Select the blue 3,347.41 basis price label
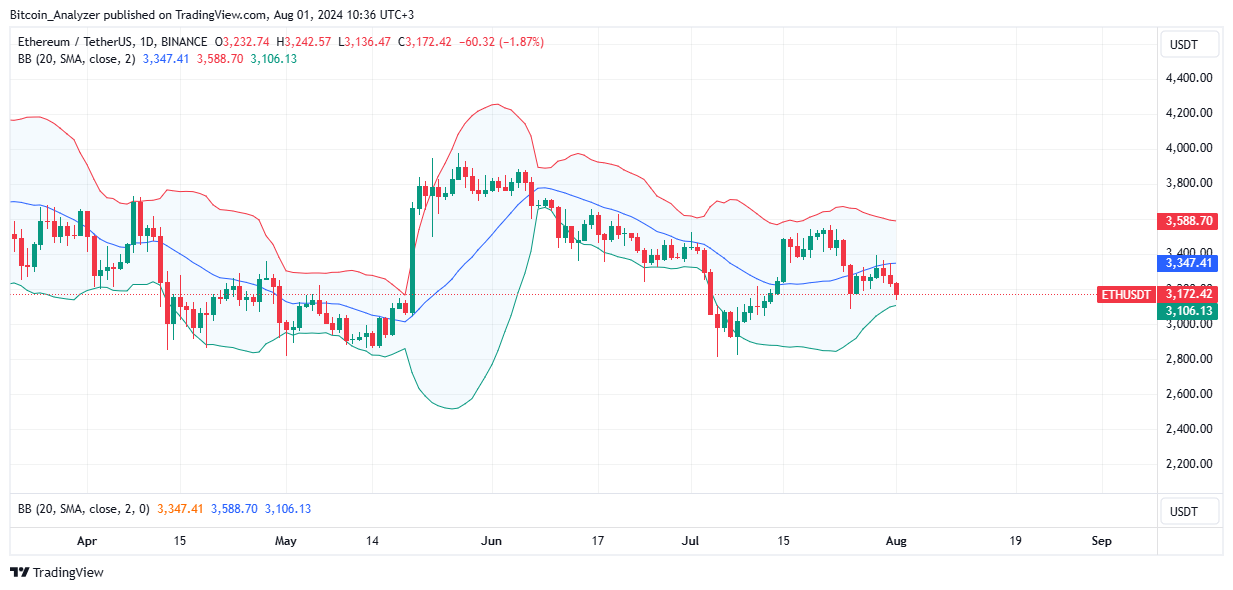The image size is (1233, 590). [1189, 263]
